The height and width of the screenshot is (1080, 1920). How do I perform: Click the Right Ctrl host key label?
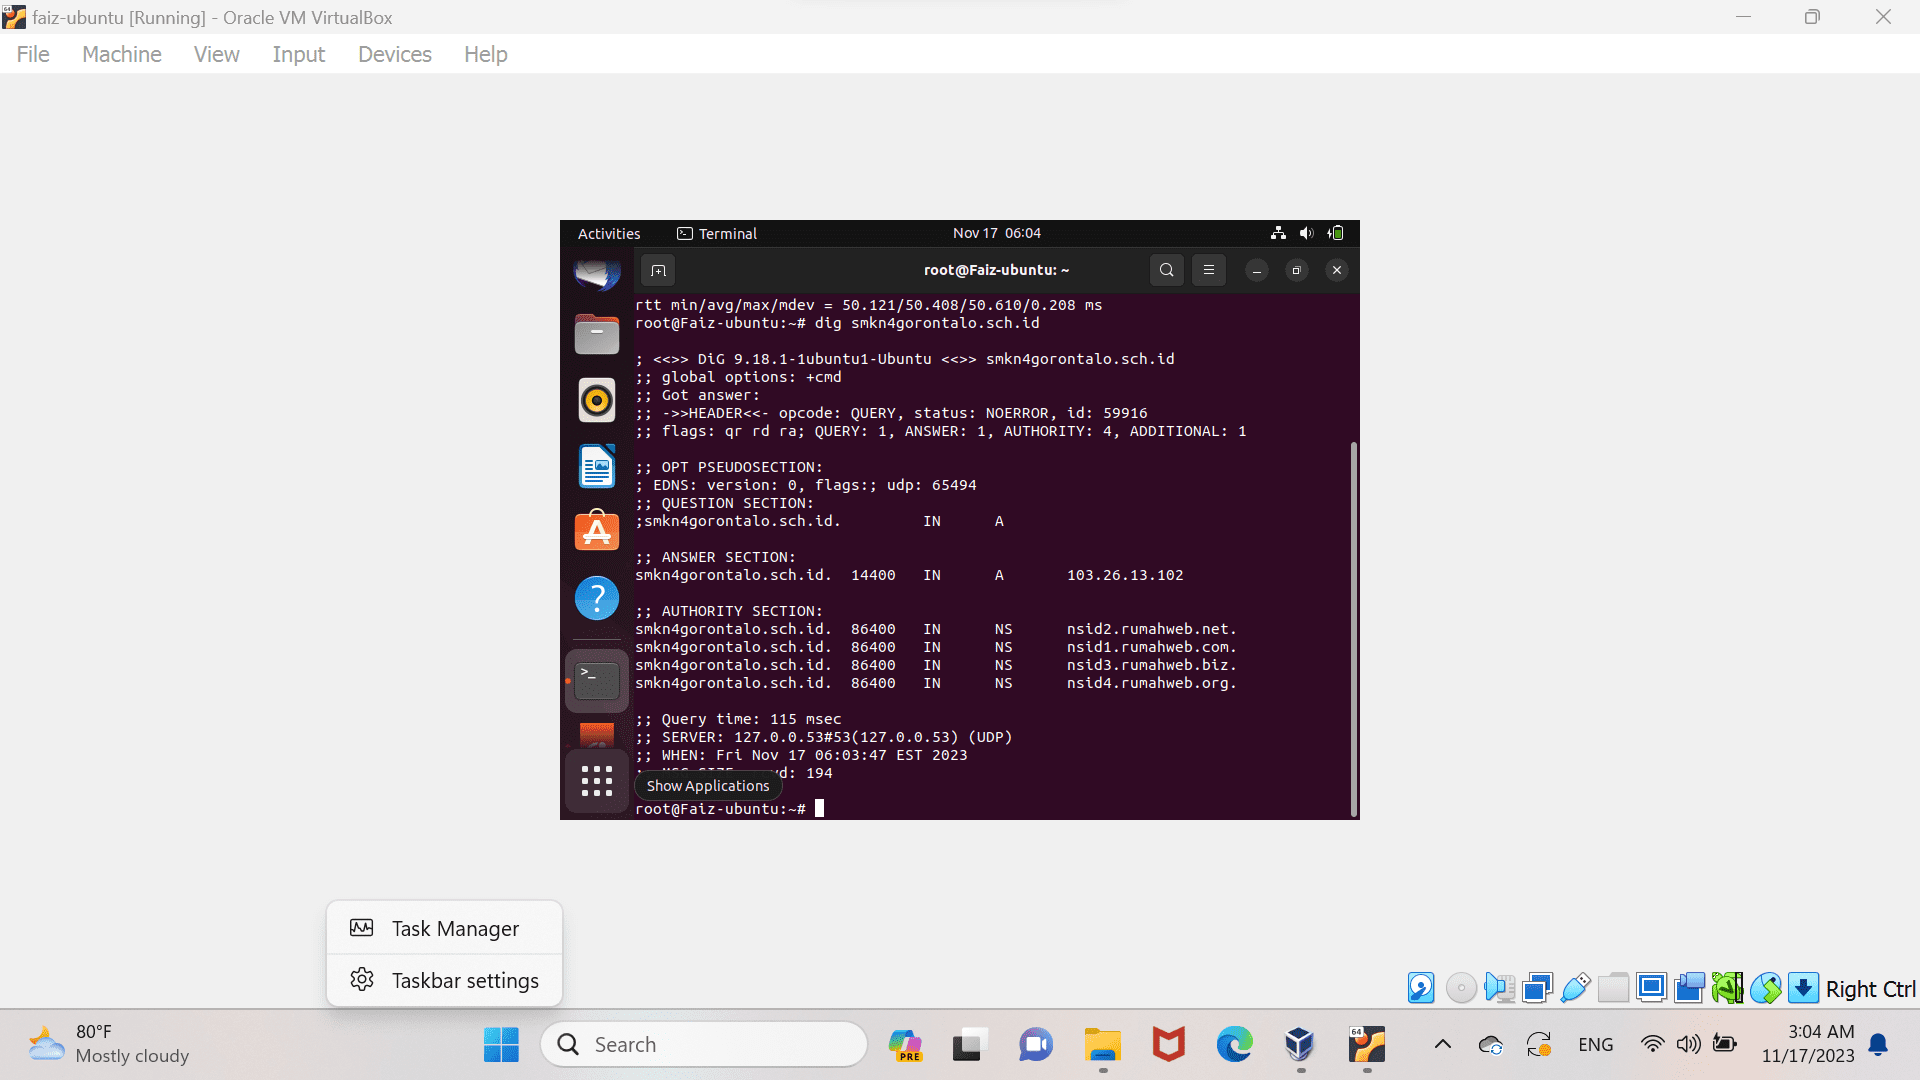click(1870, 989)
